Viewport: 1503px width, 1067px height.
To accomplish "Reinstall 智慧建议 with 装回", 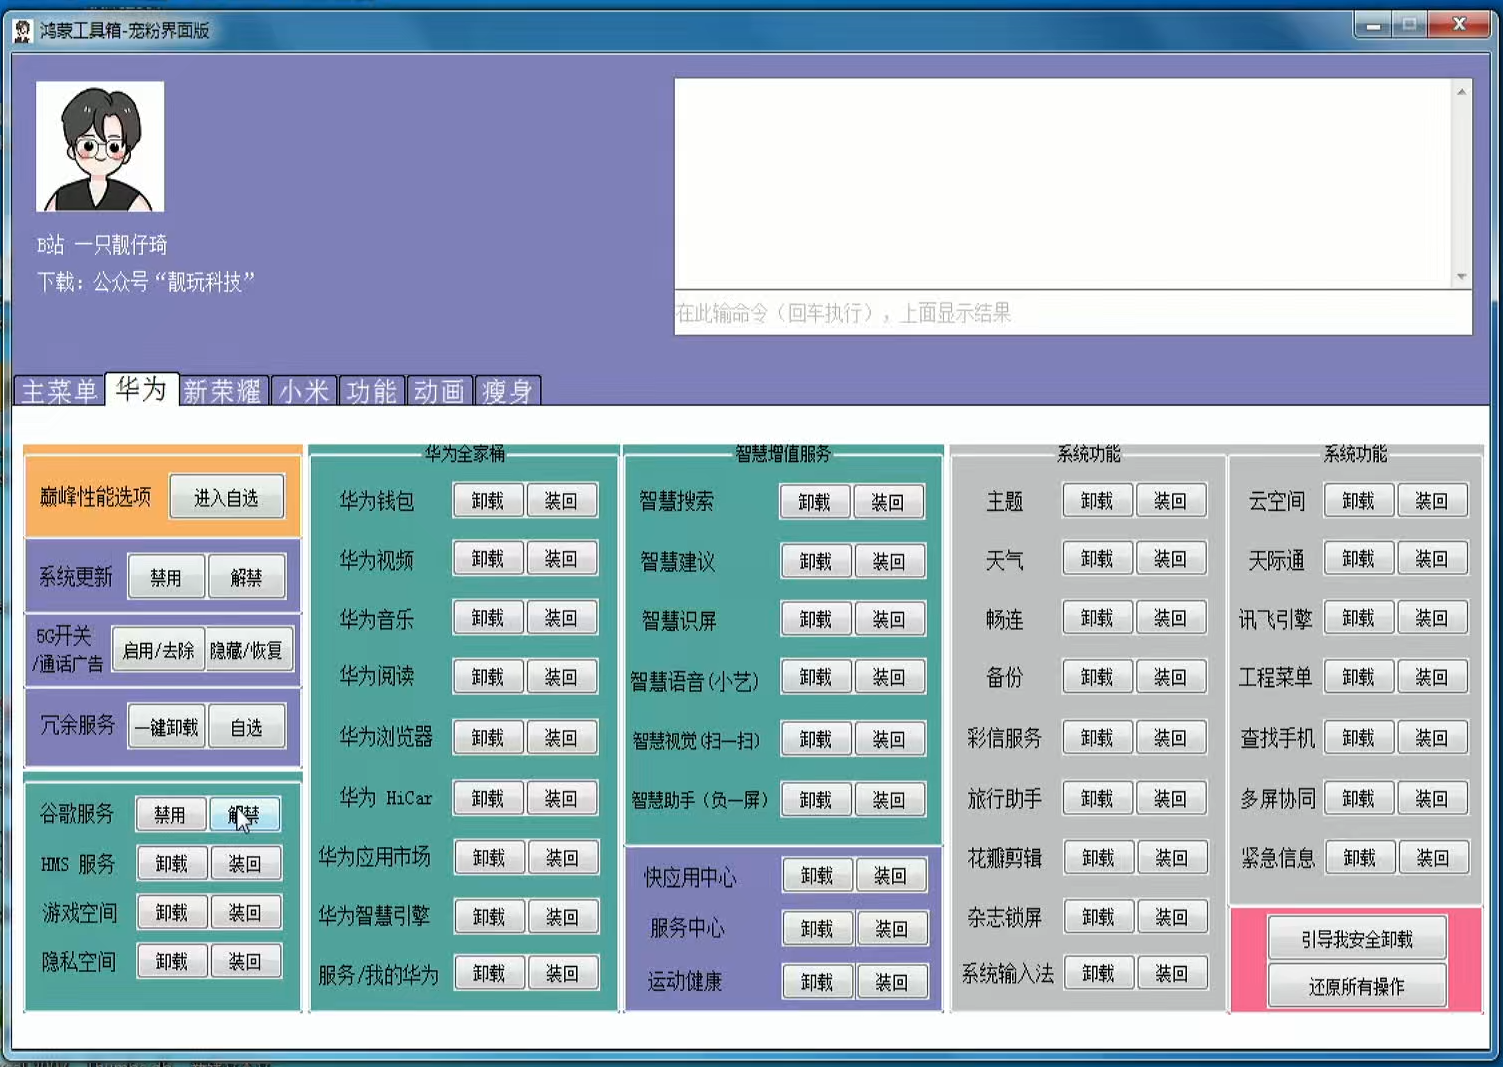I will (889, 561).
